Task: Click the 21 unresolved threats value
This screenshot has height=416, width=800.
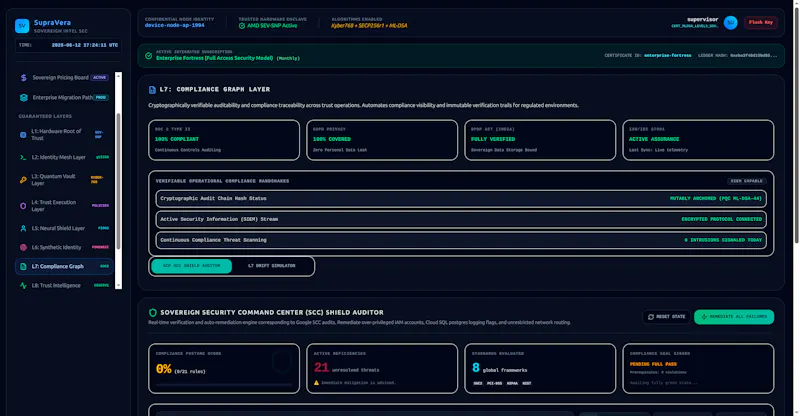Action: click(321, 368)
